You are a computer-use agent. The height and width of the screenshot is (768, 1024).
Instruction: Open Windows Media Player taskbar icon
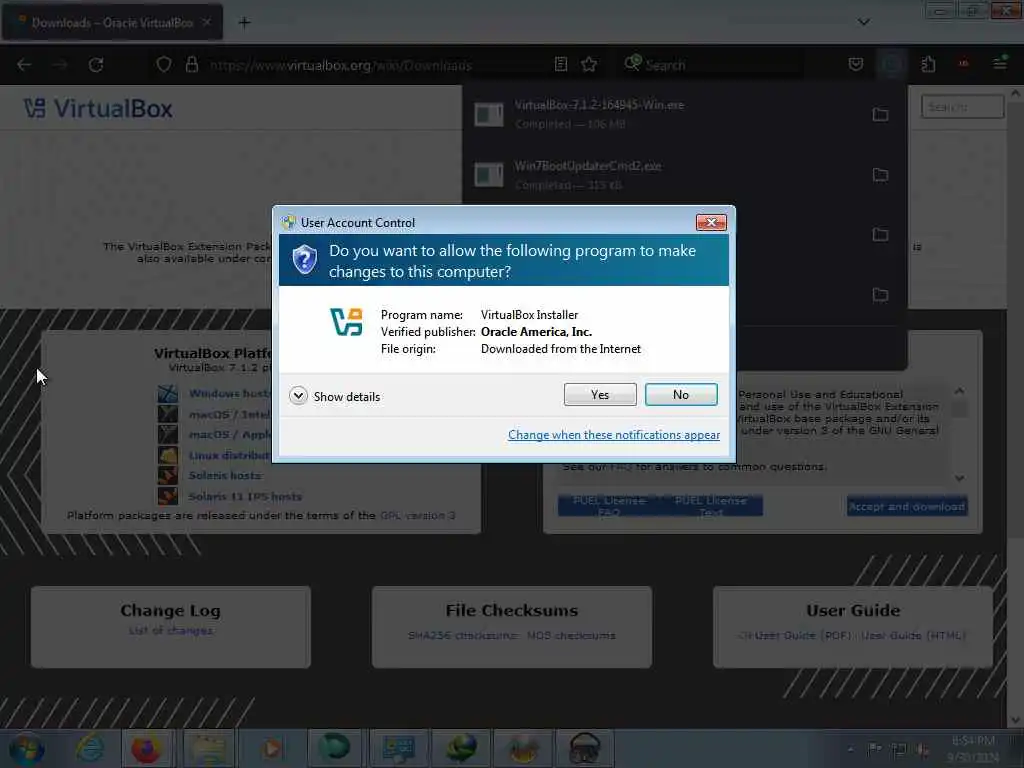pos(272,748)
